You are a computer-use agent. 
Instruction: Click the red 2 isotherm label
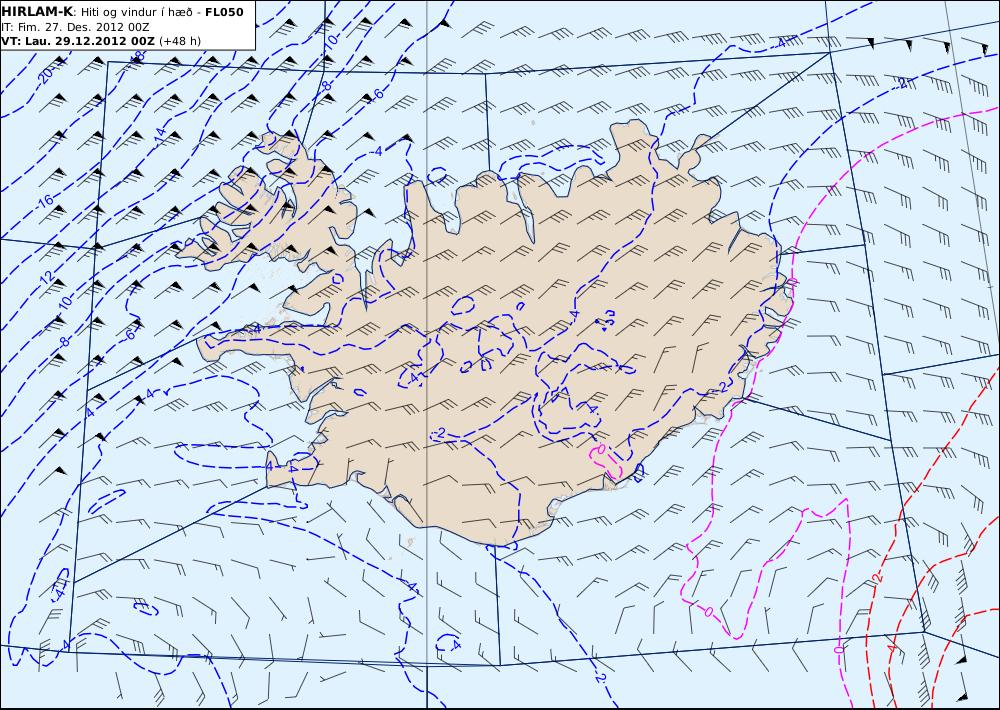[x=876, y=578]
